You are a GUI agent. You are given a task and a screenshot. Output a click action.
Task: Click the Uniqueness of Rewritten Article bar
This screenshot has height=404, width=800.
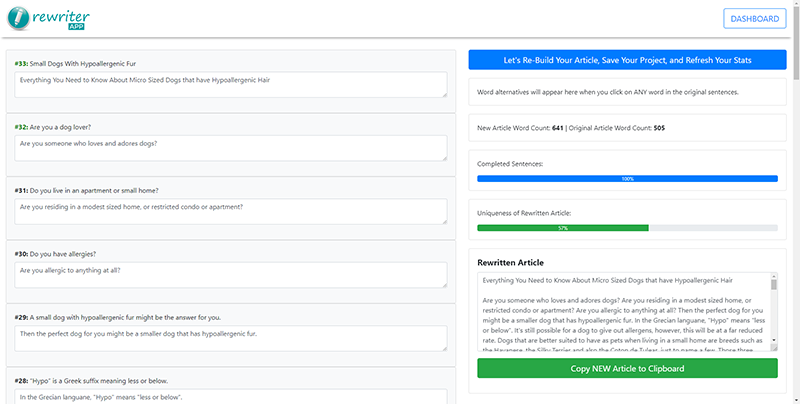coord(627,228)
